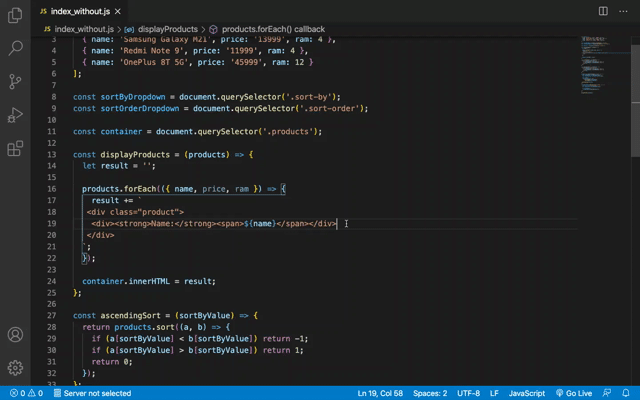The height and width of the screenshot is (400, 640).
Task: Open the Explorer view in activity bar
Action: click(15, 16)
